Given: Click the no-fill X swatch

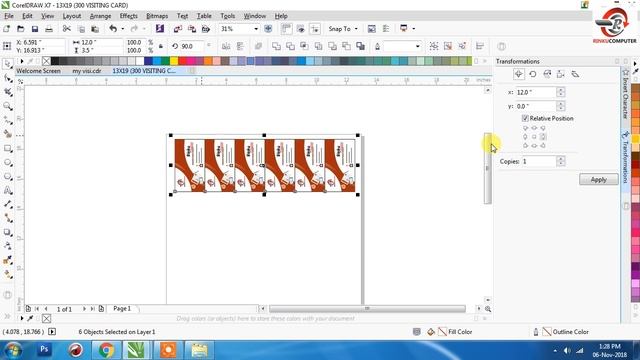Looking at the screenshot, I should (46, 61).
